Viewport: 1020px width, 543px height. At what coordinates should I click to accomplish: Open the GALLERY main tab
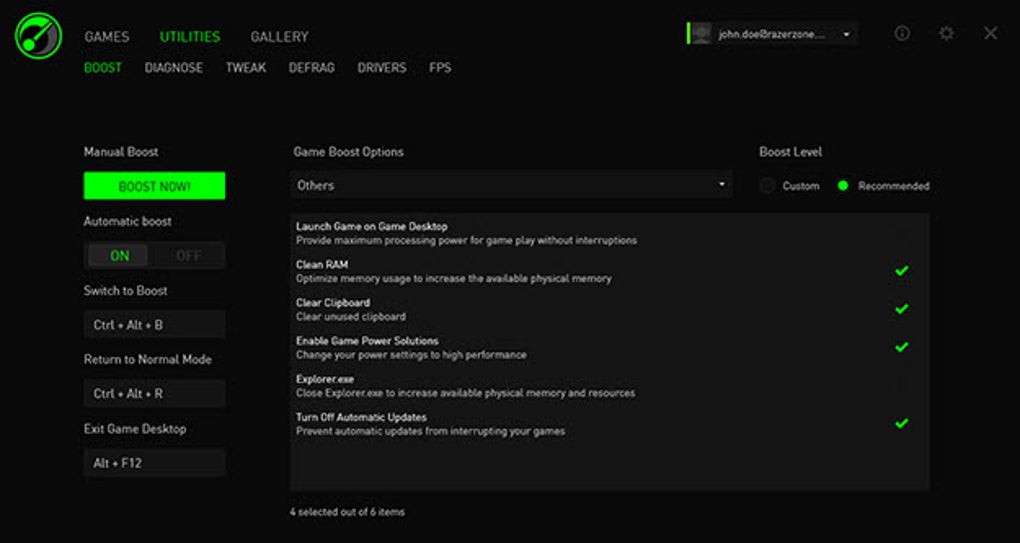coord(280,37)
